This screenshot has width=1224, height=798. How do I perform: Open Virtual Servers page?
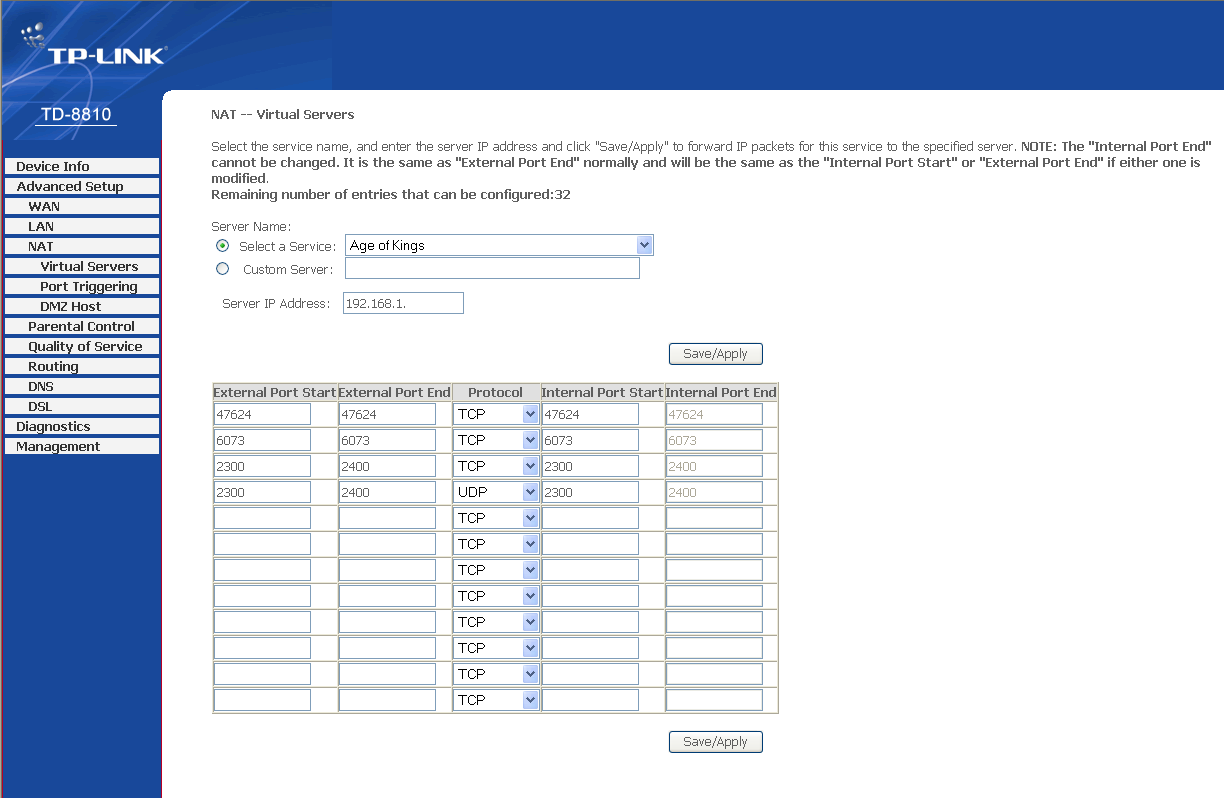tap(82, 266)
